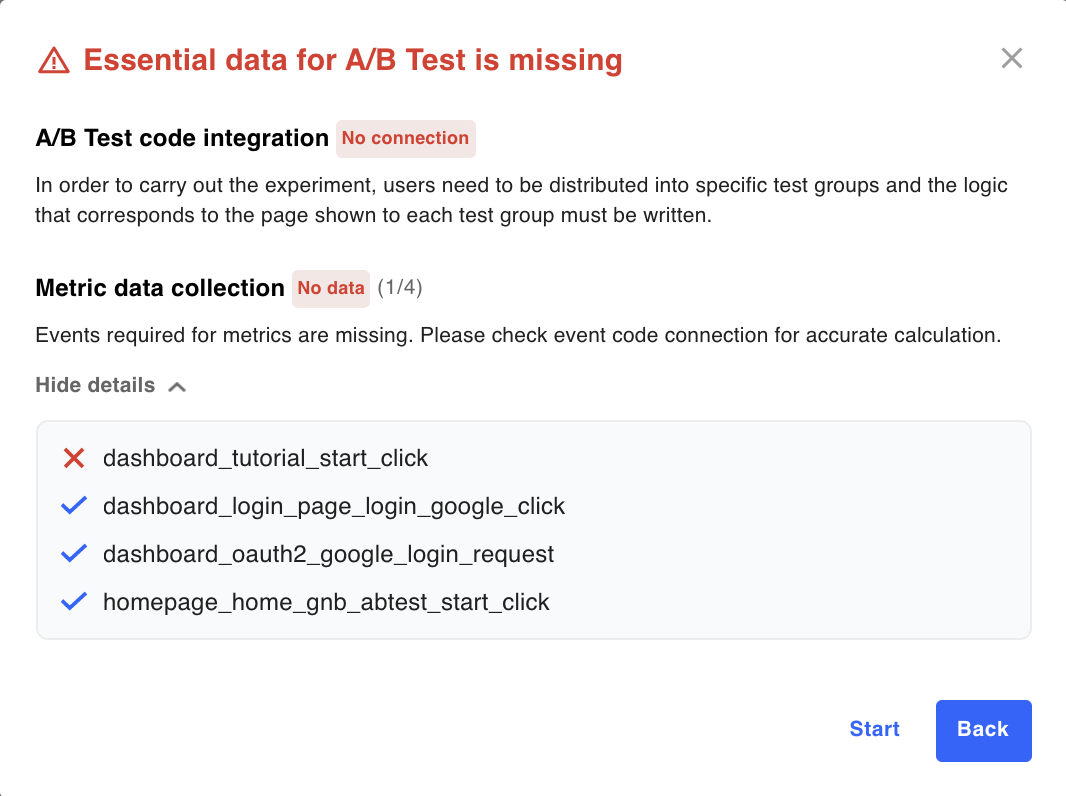Collapse details using the chevron up arrow

[177, 386]
